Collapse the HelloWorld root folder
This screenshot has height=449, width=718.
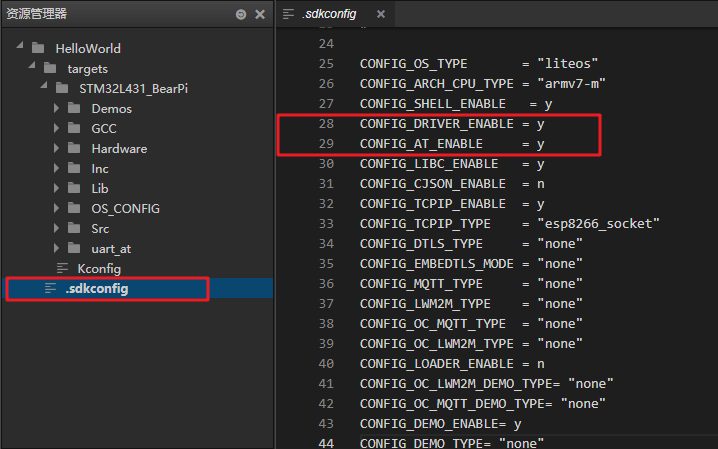[20, 45]
